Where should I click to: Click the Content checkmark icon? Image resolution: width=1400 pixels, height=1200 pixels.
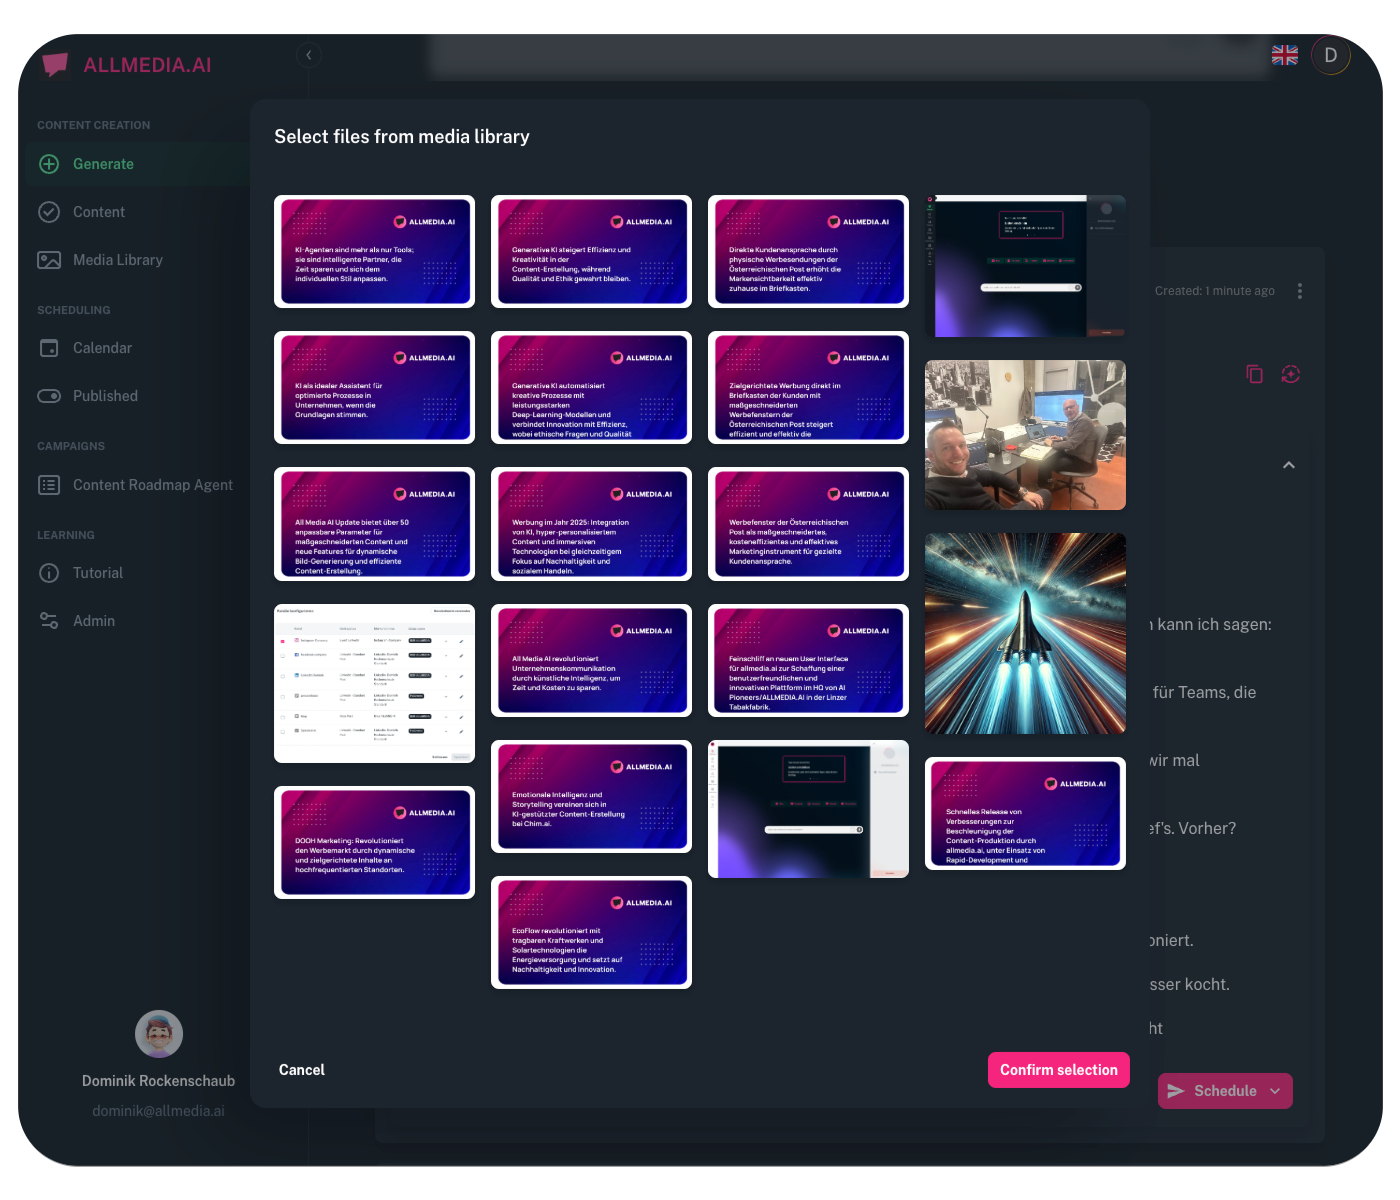(x=49, y=212)
